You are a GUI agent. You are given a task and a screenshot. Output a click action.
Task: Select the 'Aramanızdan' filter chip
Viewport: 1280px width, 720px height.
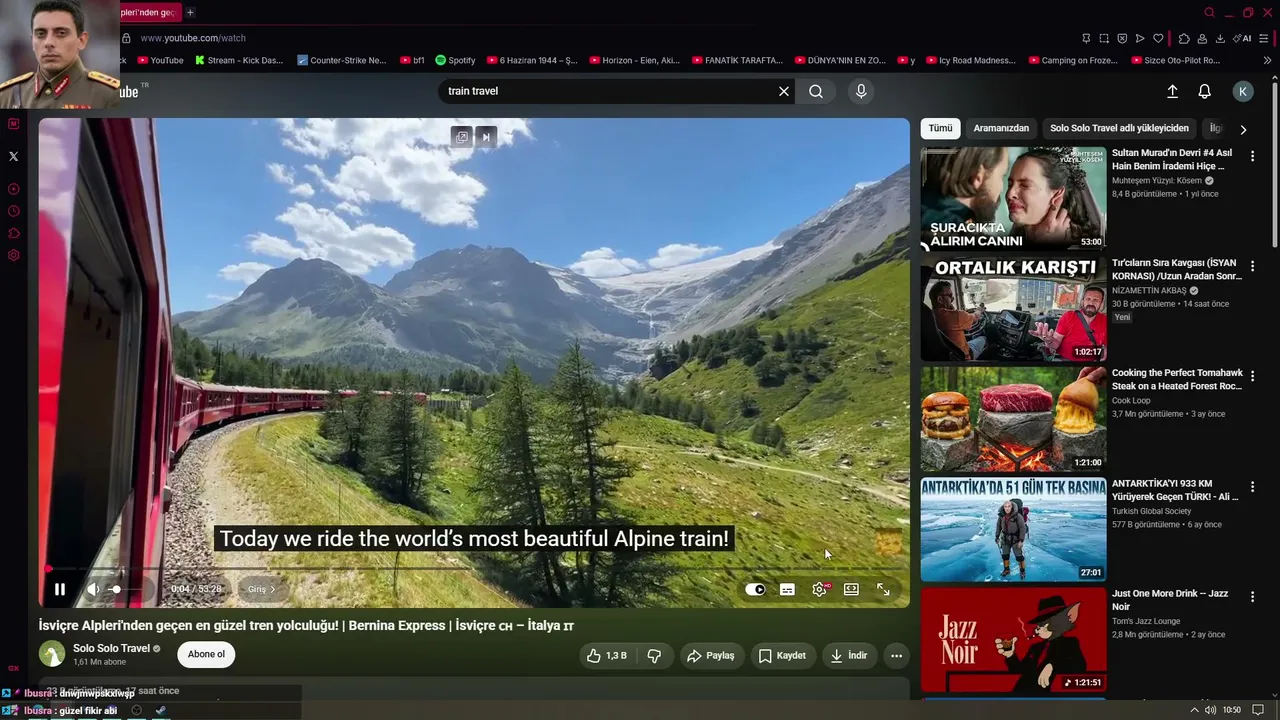click(x=1001, y=128)
